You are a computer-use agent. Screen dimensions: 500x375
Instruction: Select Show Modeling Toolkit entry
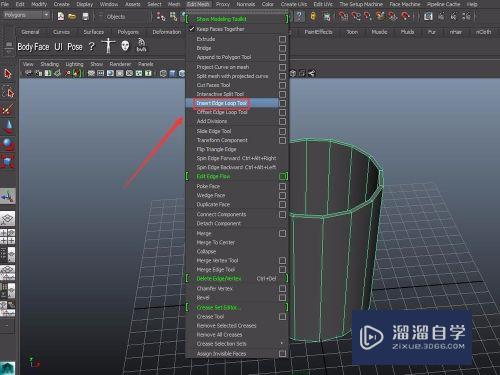coord(221,19)
